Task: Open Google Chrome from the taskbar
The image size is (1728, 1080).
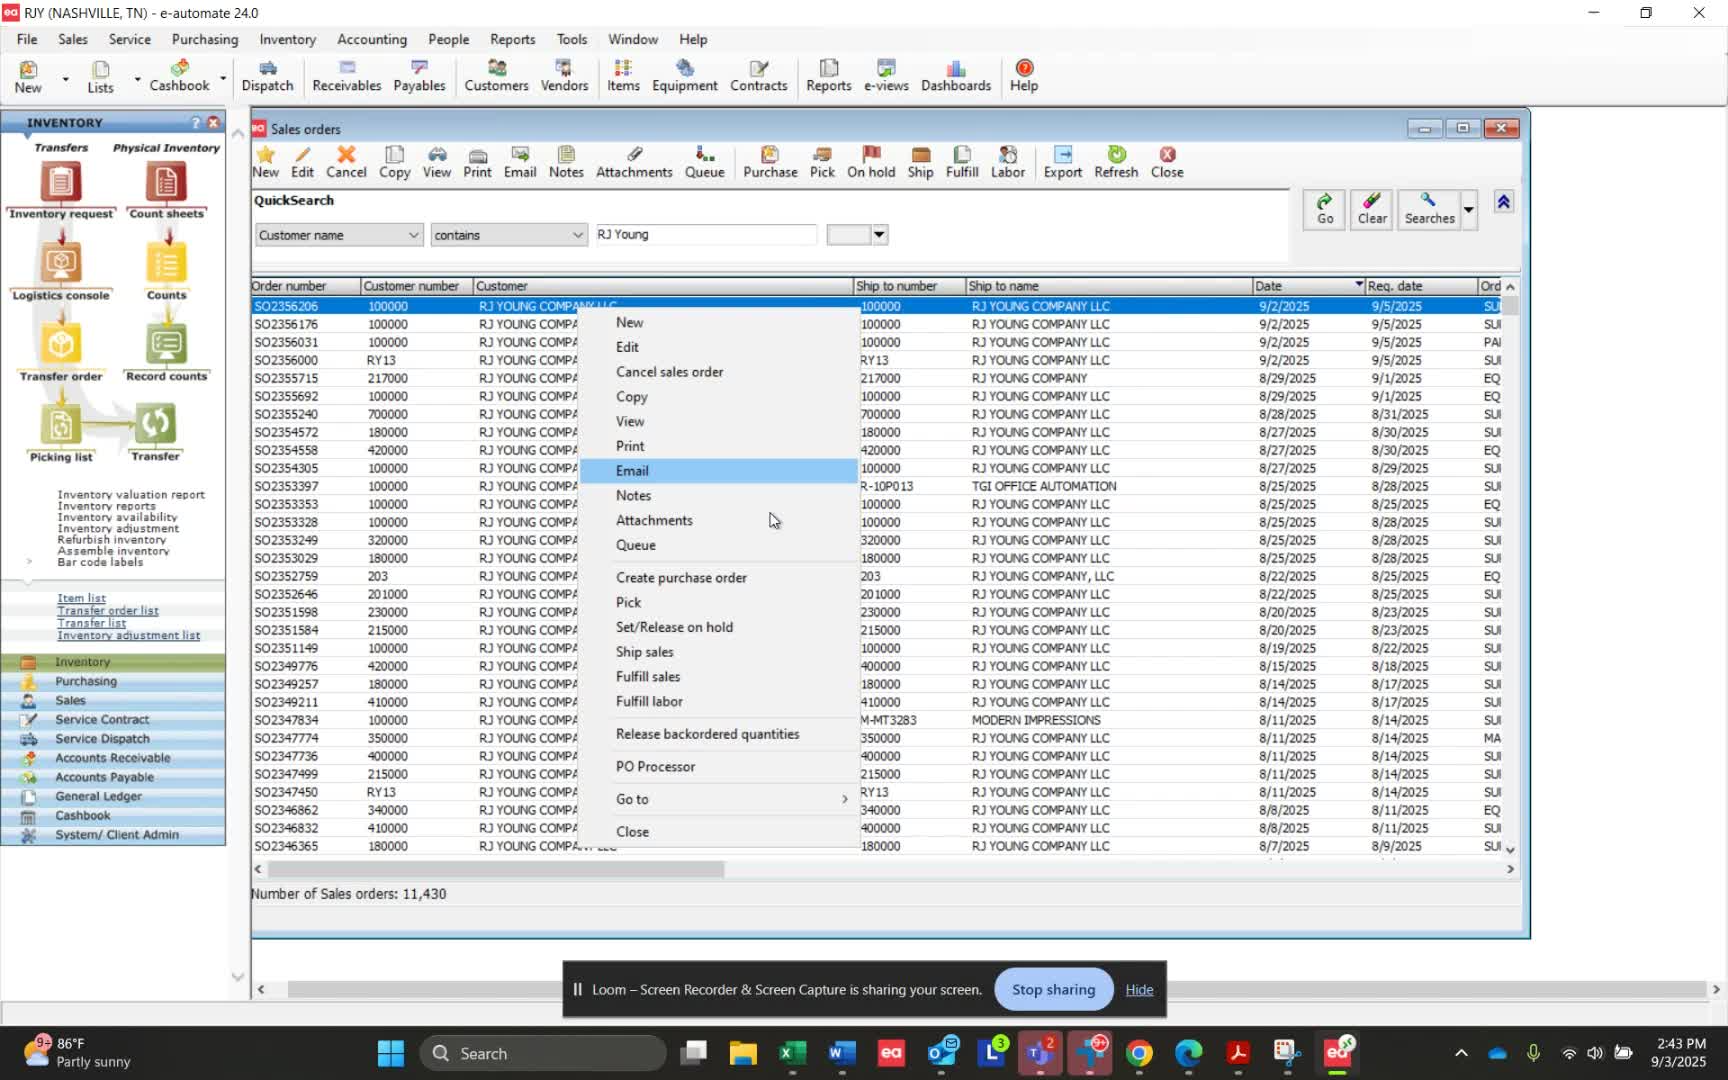Action: (1139, 1053)
